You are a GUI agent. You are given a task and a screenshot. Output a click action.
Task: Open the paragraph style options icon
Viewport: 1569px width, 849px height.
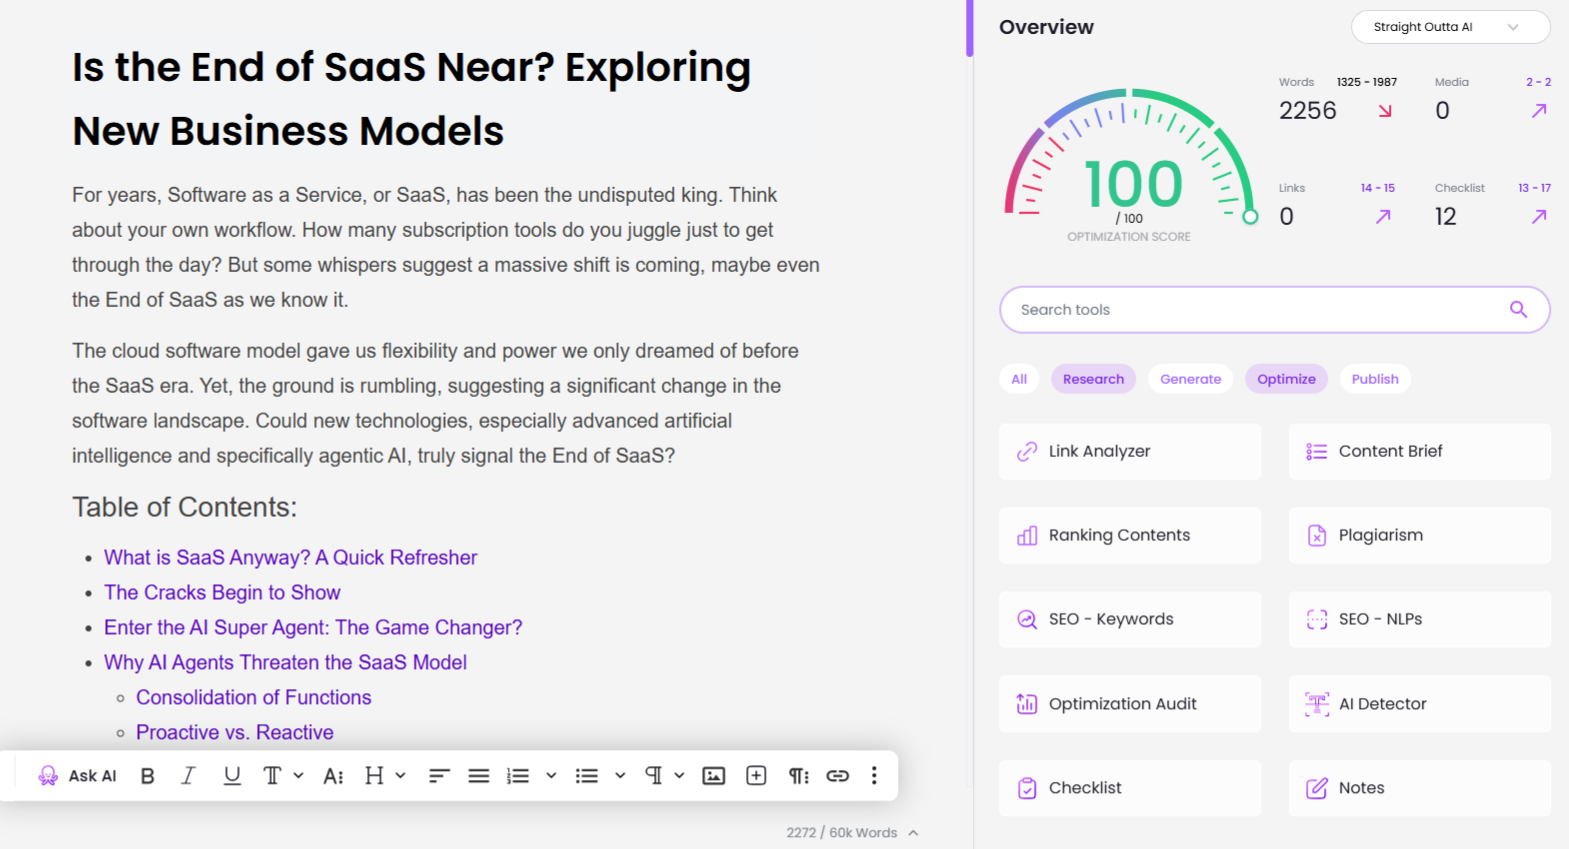tap(799, 776)
